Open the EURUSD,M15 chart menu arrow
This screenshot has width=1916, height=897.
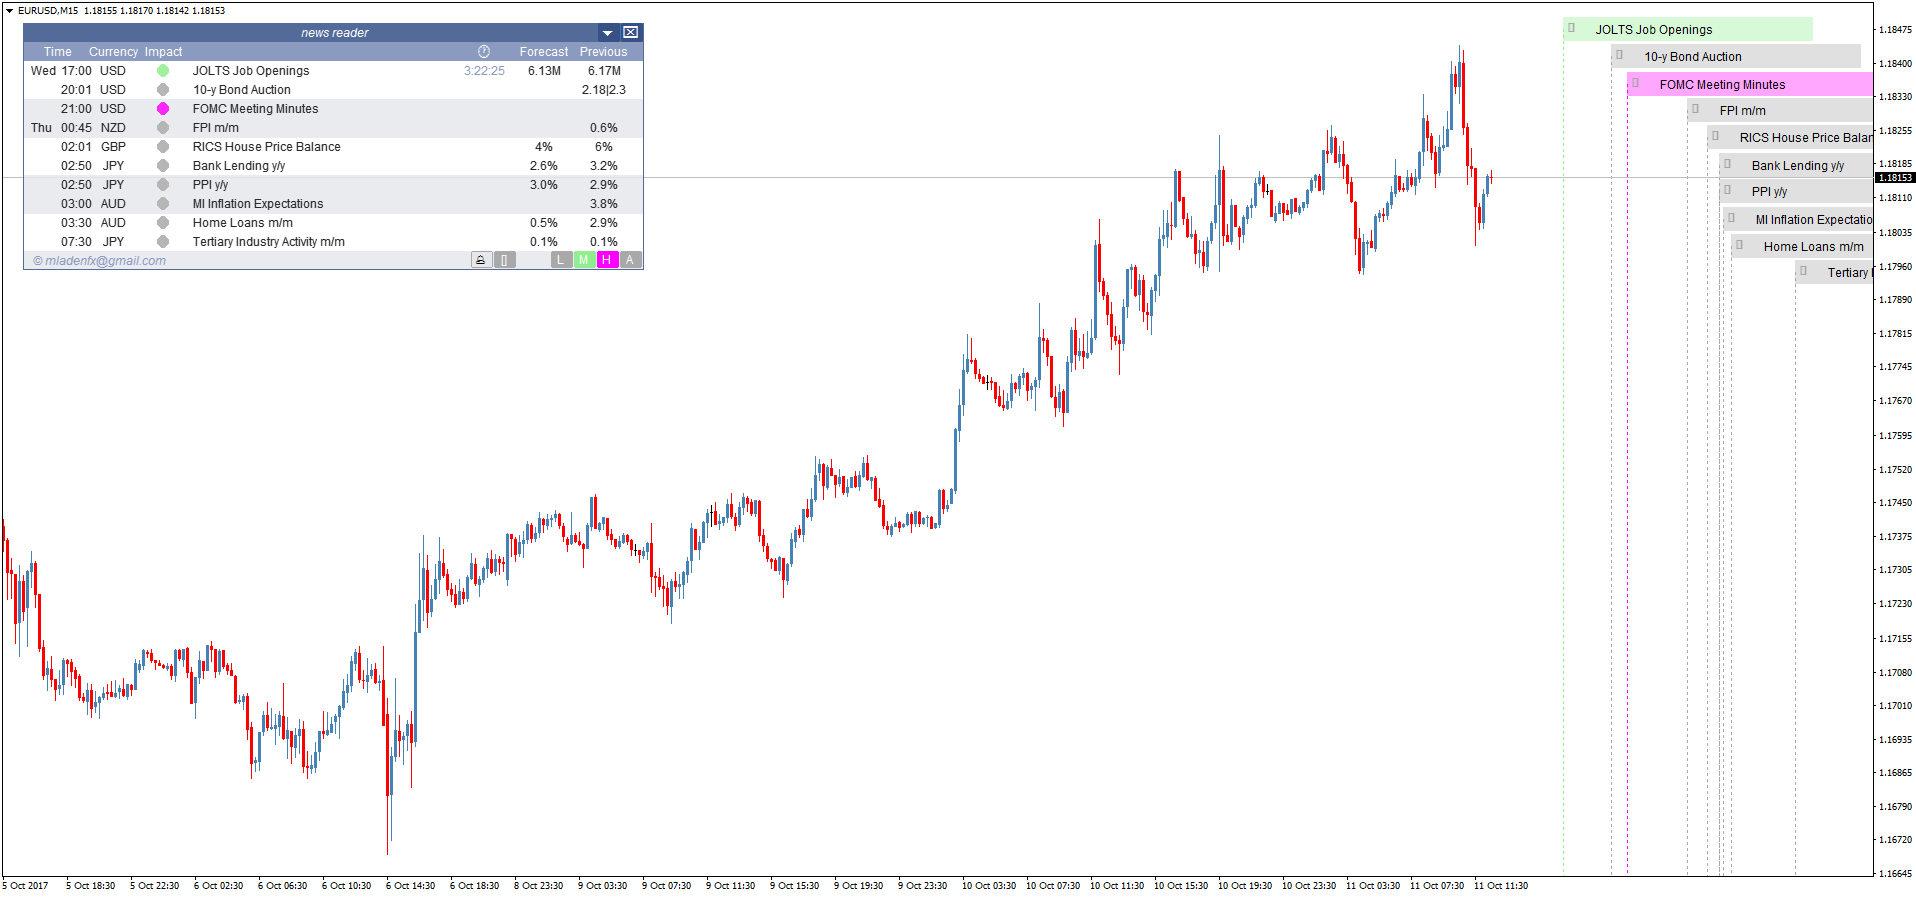pyautogui.click(x=9, y=11)
